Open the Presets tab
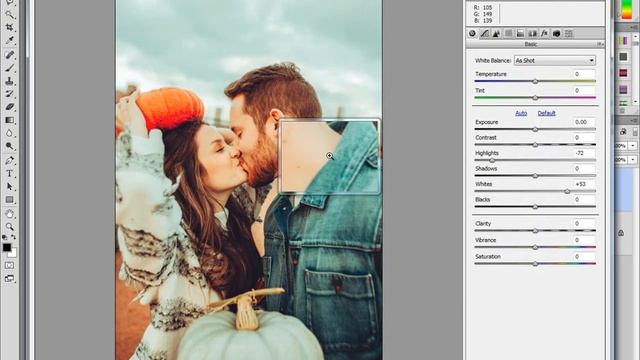Image resolution: width=640 pixels, height=360 pixels. pos(569,33)
